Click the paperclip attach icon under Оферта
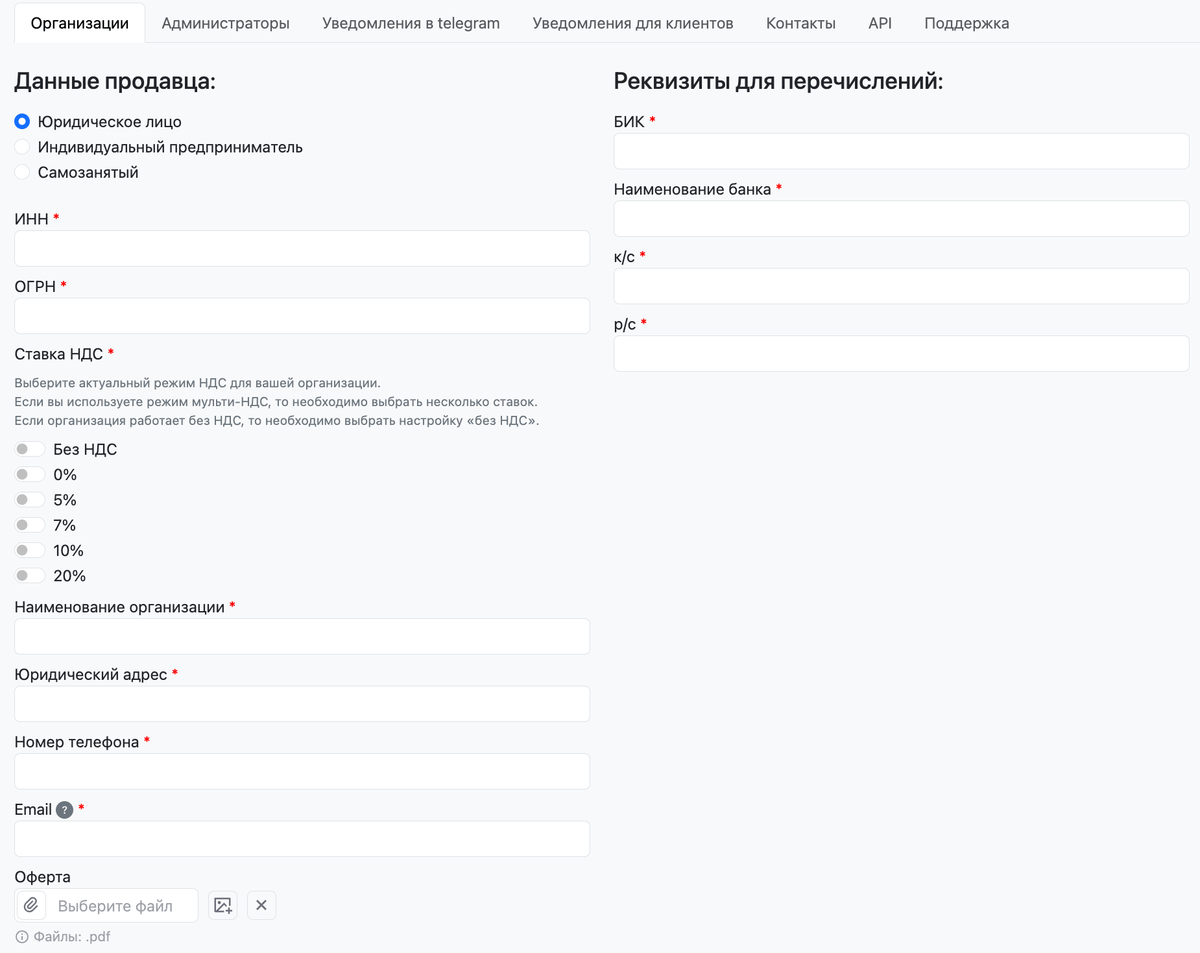1200x953 pixels. tap(31, 905)
